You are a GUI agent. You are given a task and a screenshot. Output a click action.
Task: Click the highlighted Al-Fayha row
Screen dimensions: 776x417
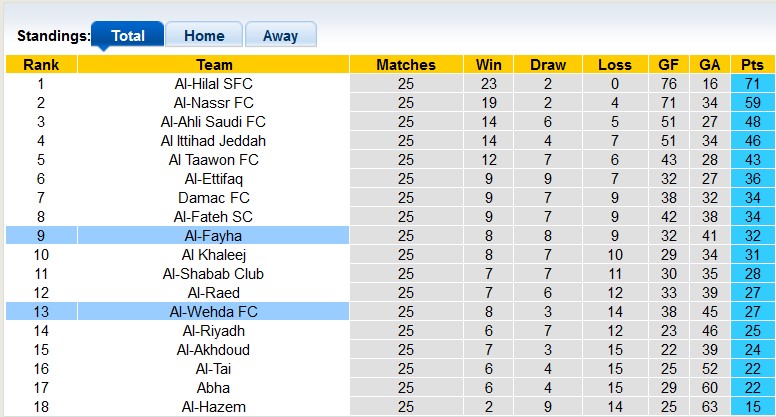click(x=213, y=236)
